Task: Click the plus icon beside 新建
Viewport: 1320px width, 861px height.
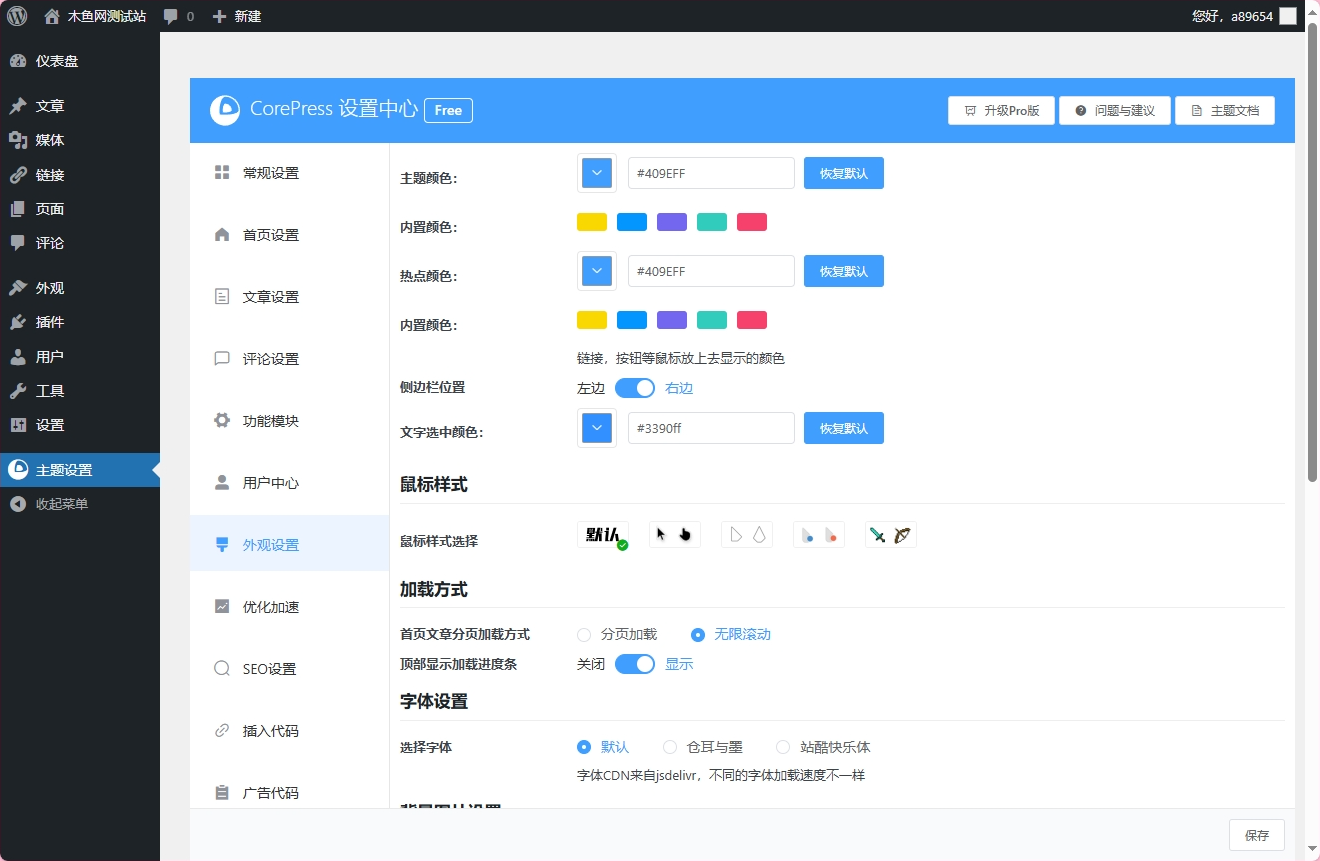Action: click(220, 16)
